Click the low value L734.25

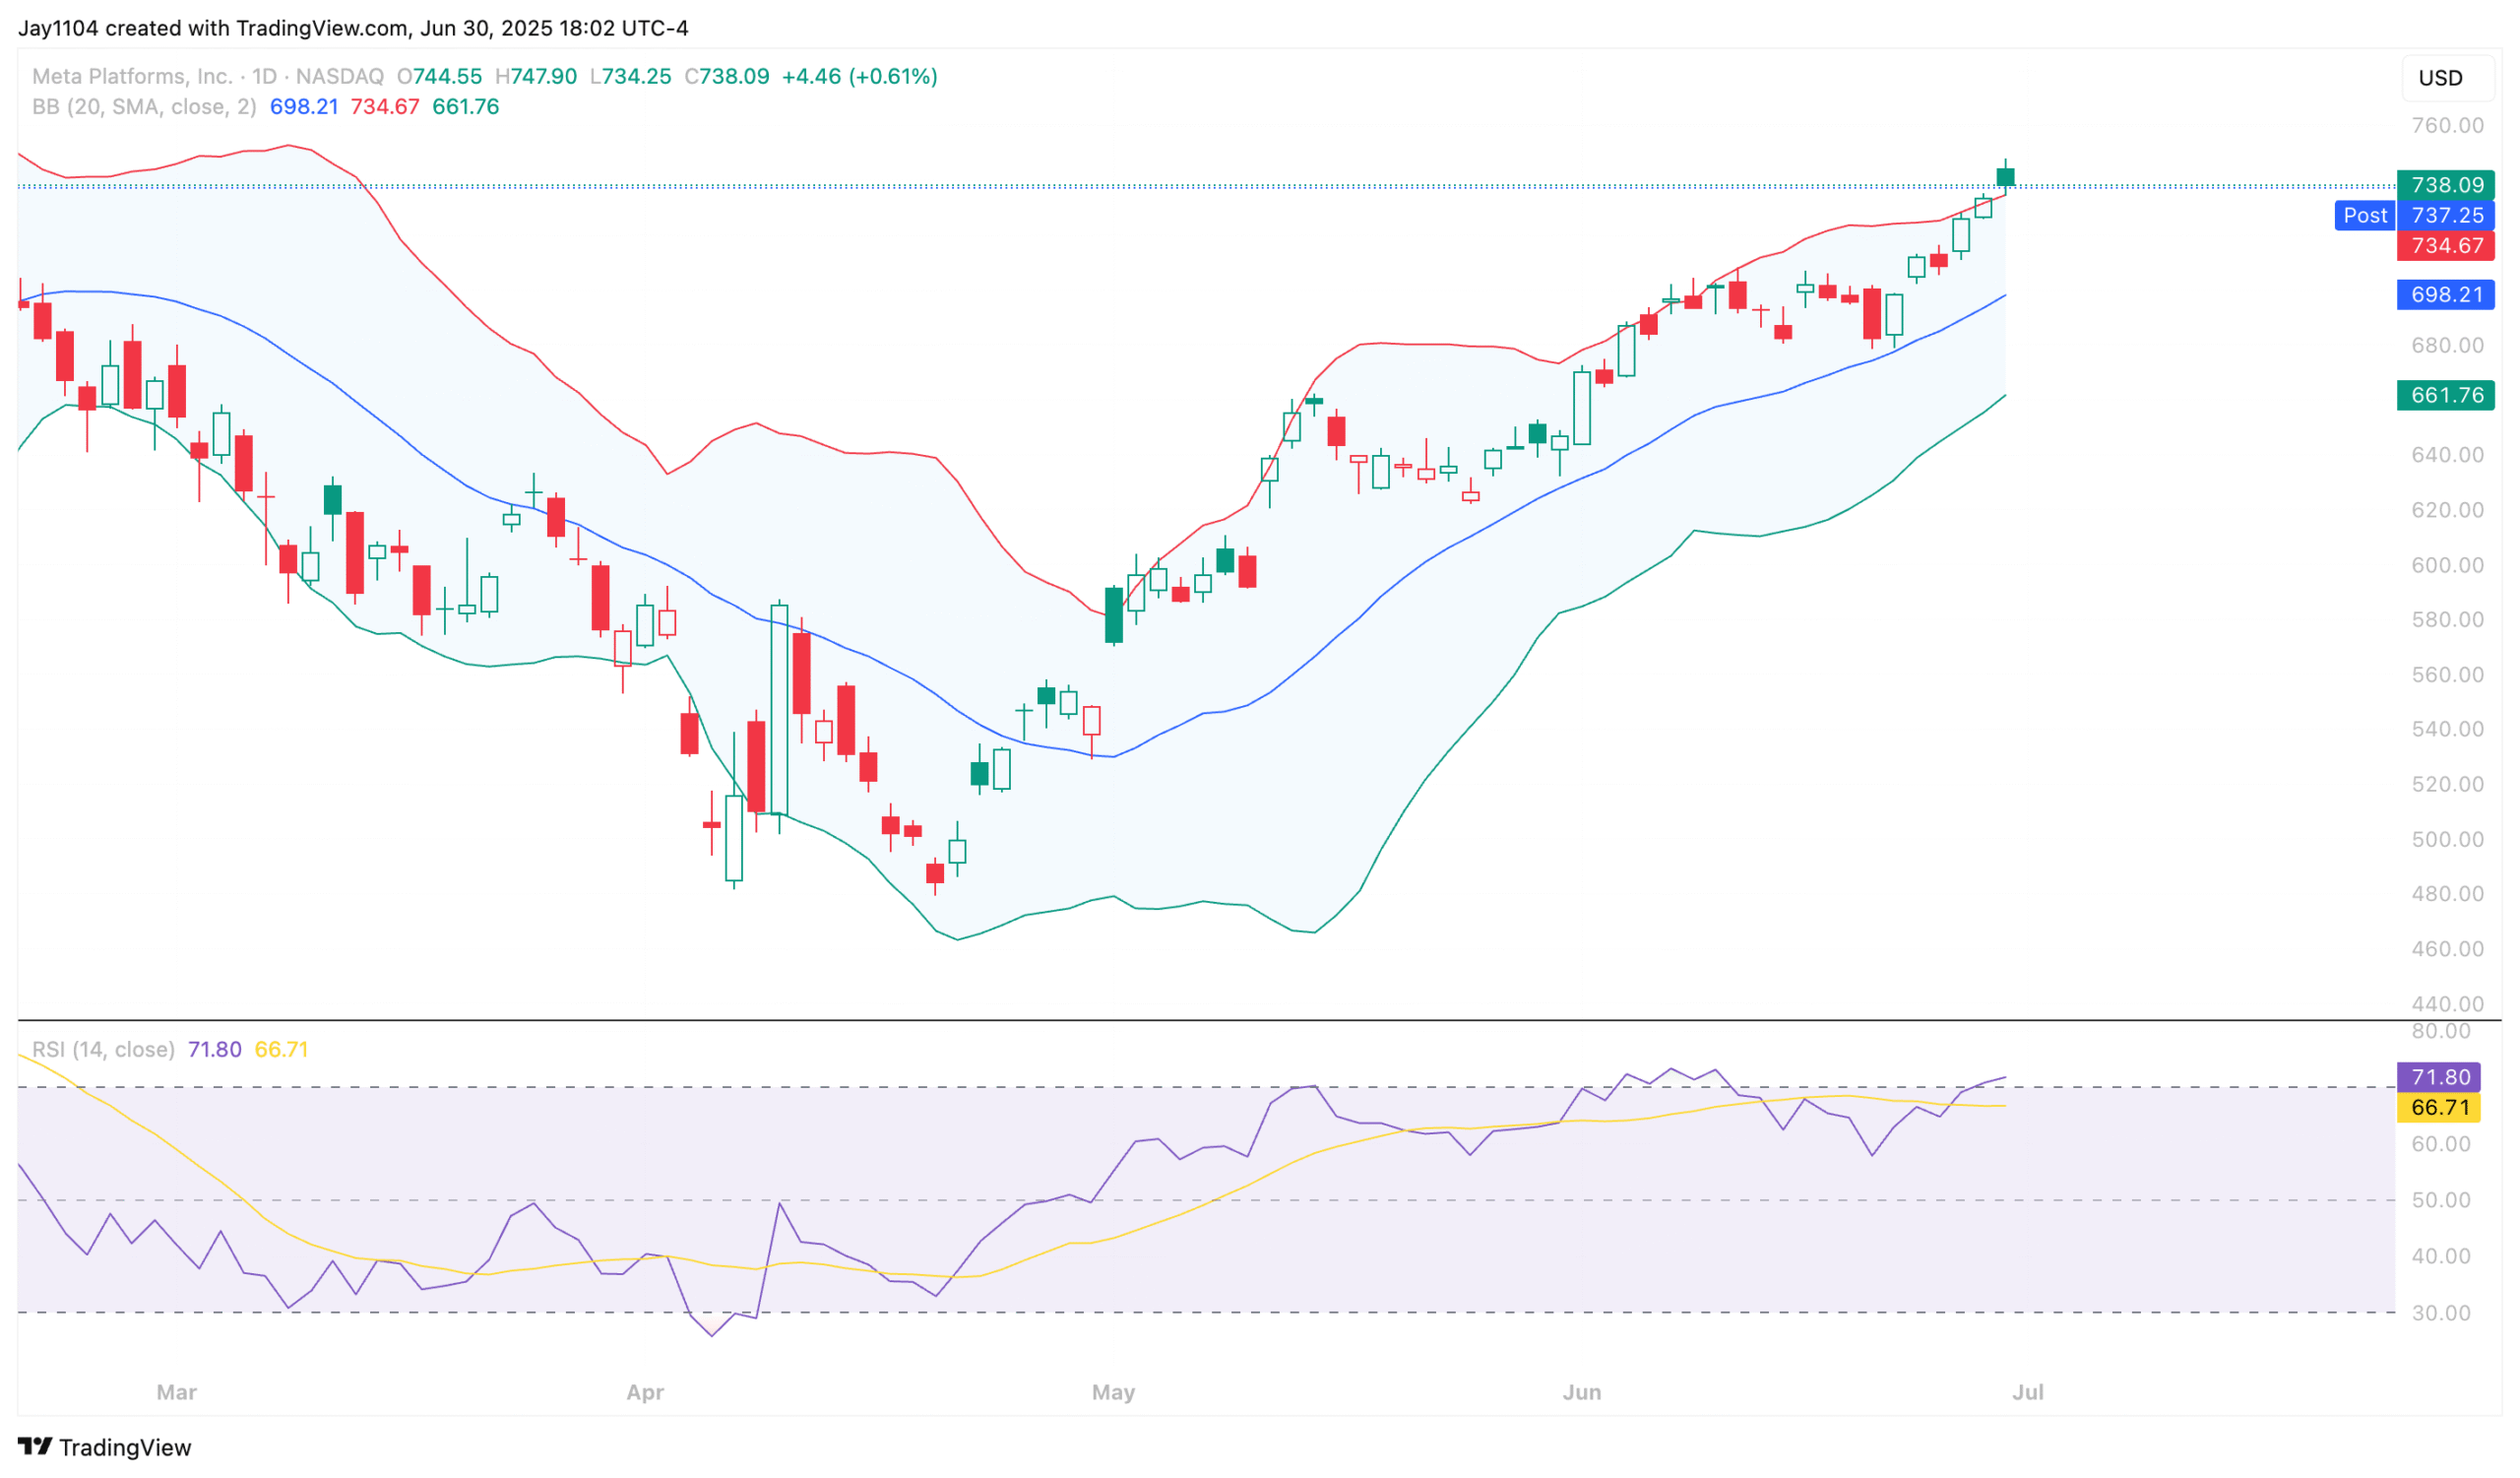[630, 76]
